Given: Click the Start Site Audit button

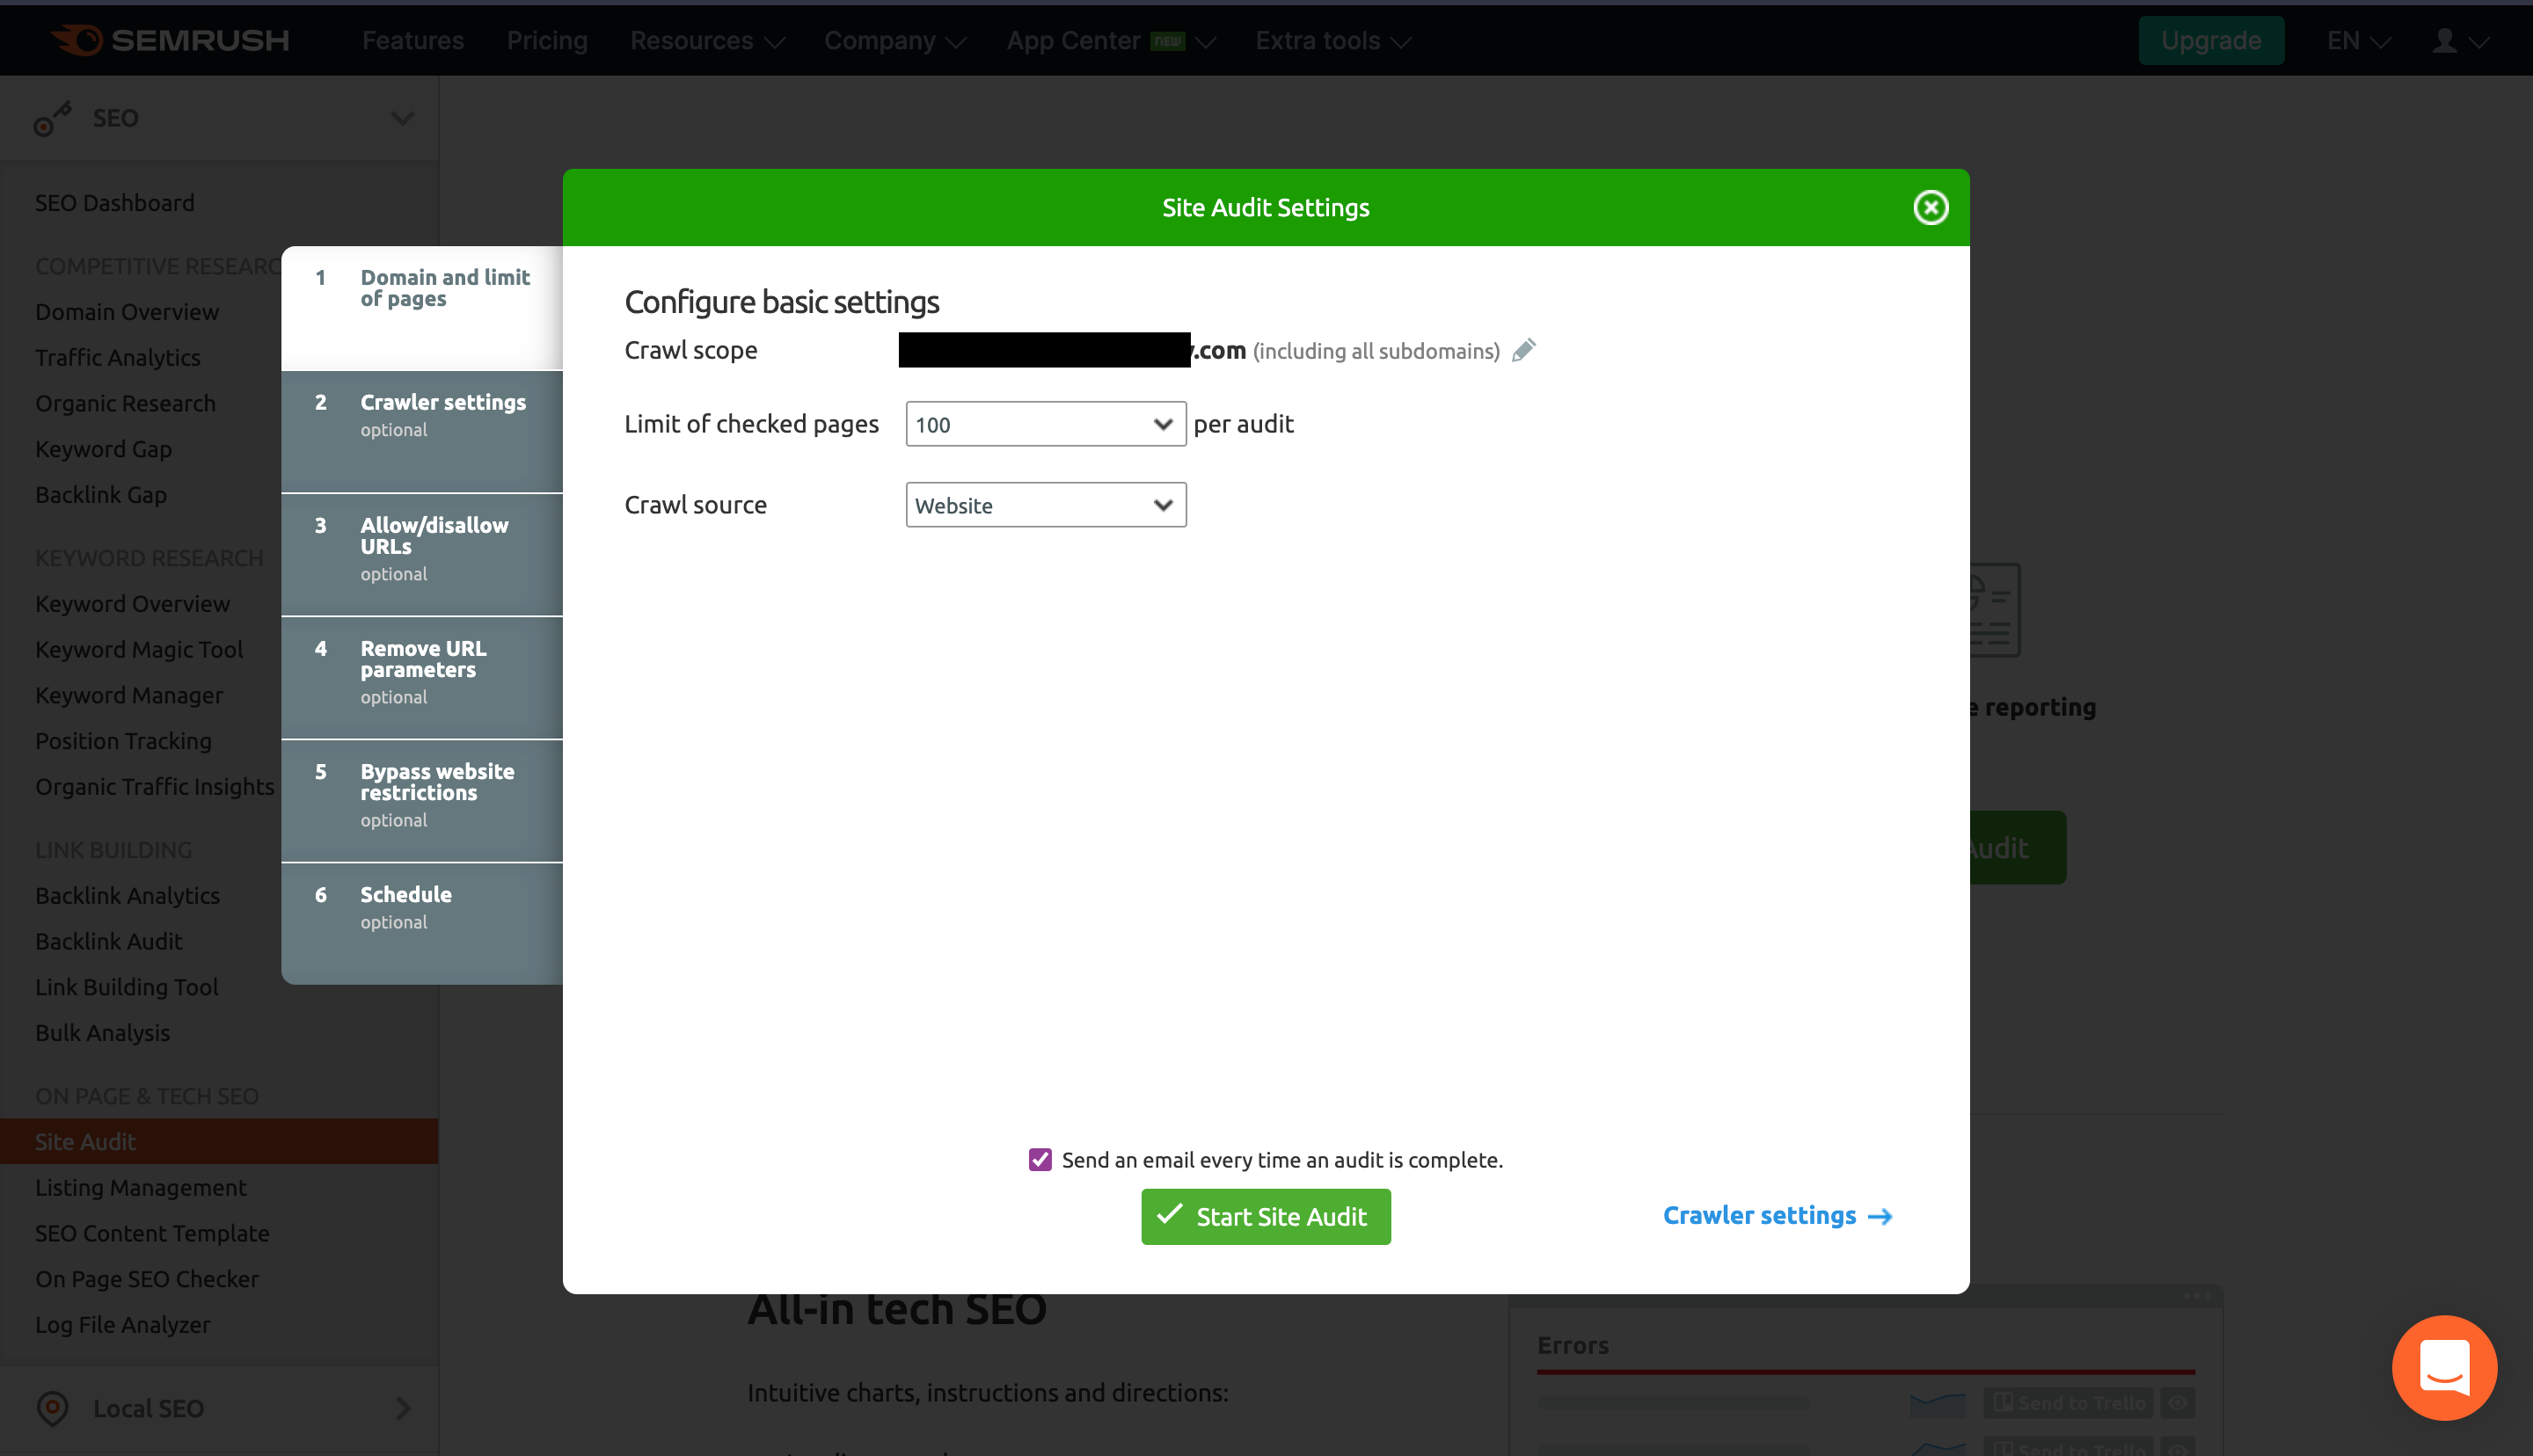Looking at the screenshot, I should [x=1265, y=1216].
